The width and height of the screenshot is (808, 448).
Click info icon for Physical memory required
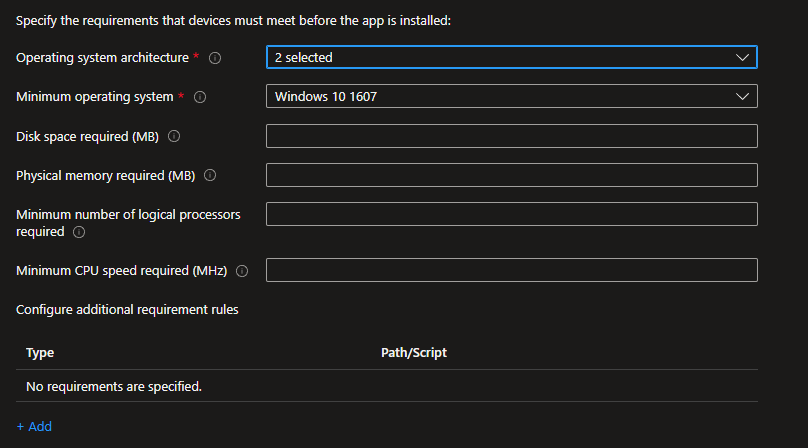[210, 175]
